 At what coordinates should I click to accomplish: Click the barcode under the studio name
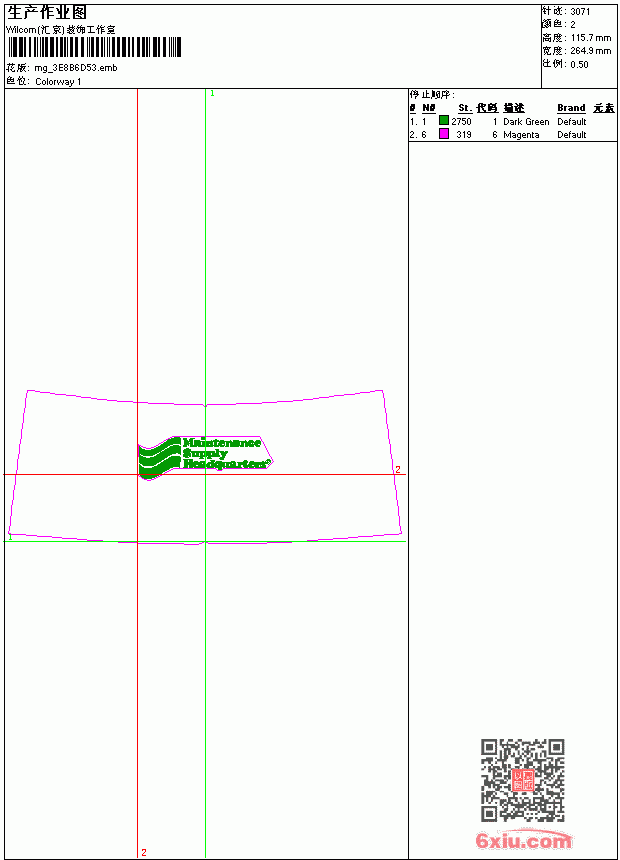pos(93,47)
